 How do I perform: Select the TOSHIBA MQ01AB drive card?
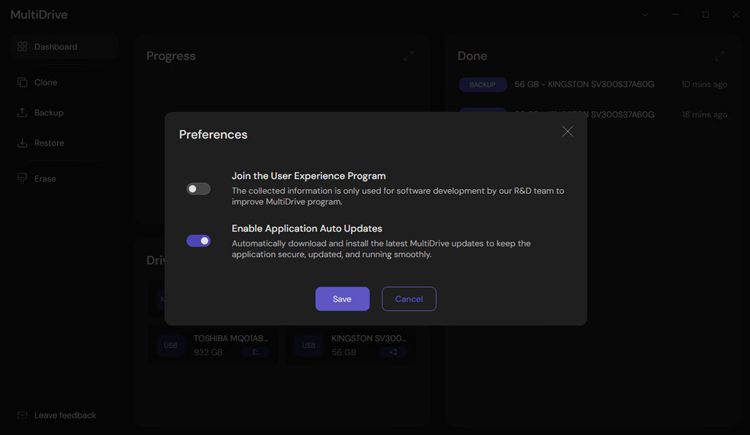213,345
